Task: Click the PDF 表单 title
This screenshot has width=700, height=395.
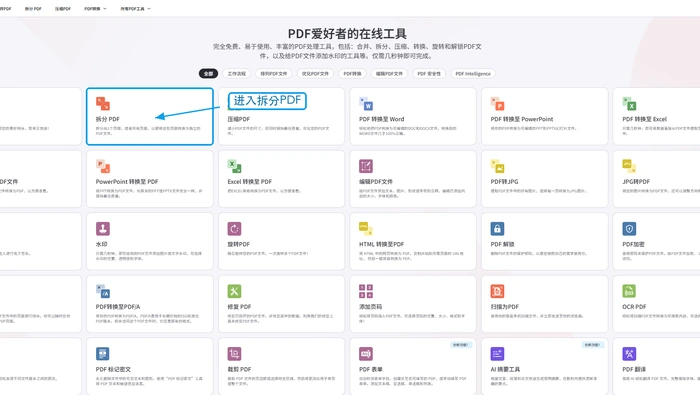Action: [371, 369]
